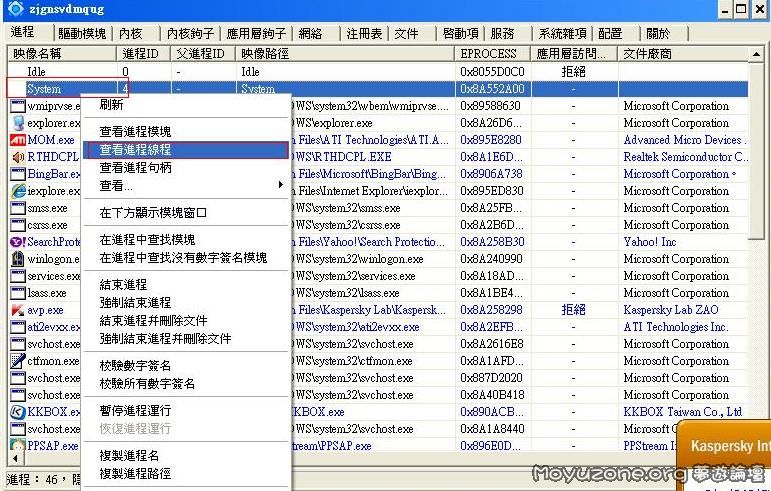
Task: Open the 關於 tab
Action: click(658, 33)
